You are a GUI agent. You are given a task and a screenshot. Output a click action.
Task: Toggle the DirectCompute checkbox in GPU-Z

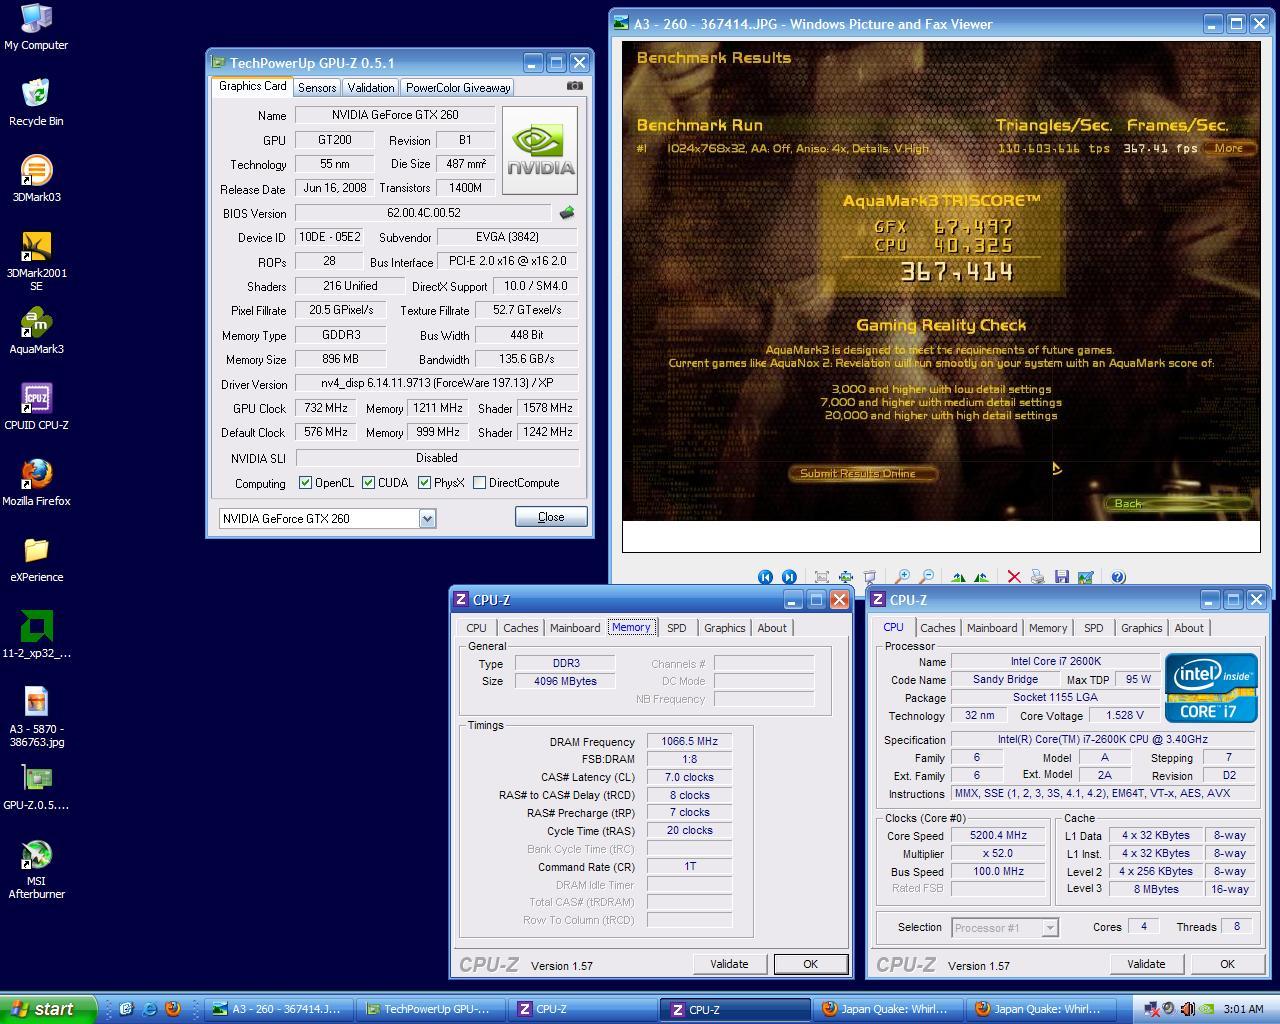pos(479,483)
